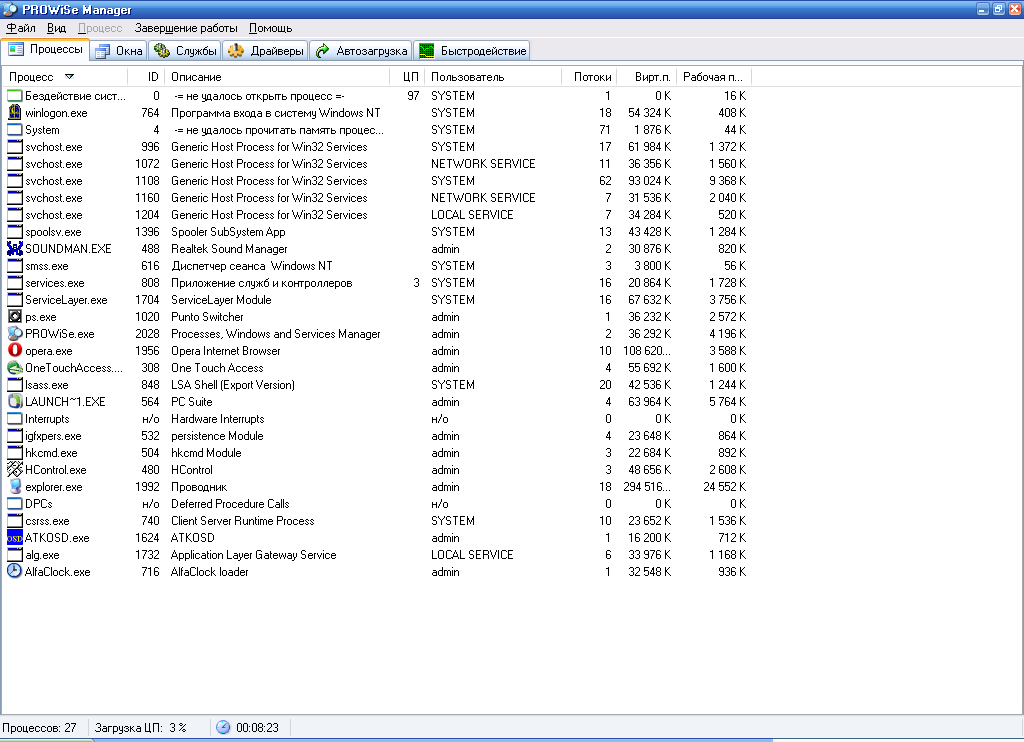
Task: Switch to the Автозагрузка tab
Action: (361, 51)
